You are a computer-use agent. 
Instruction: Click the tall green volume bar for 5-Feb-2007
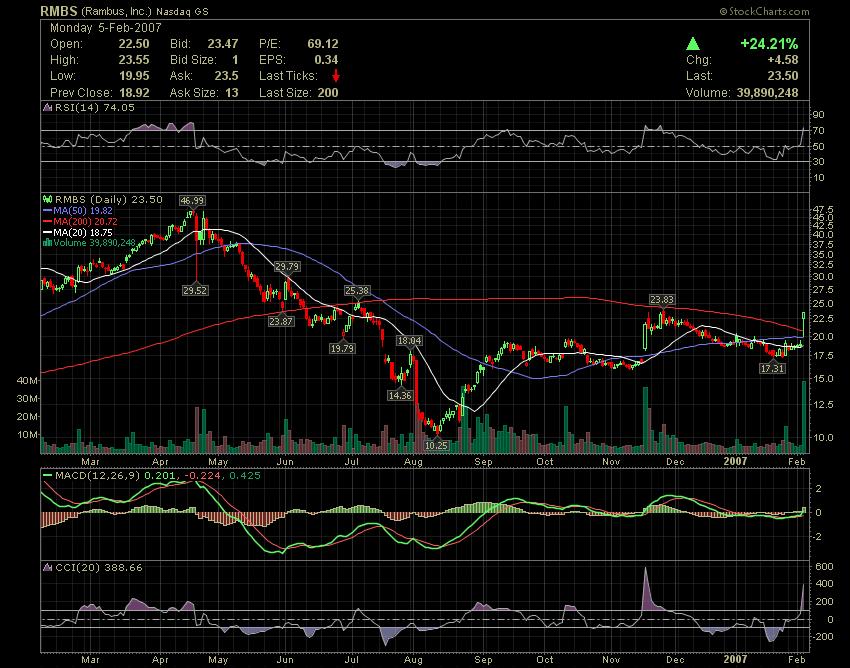804,417
